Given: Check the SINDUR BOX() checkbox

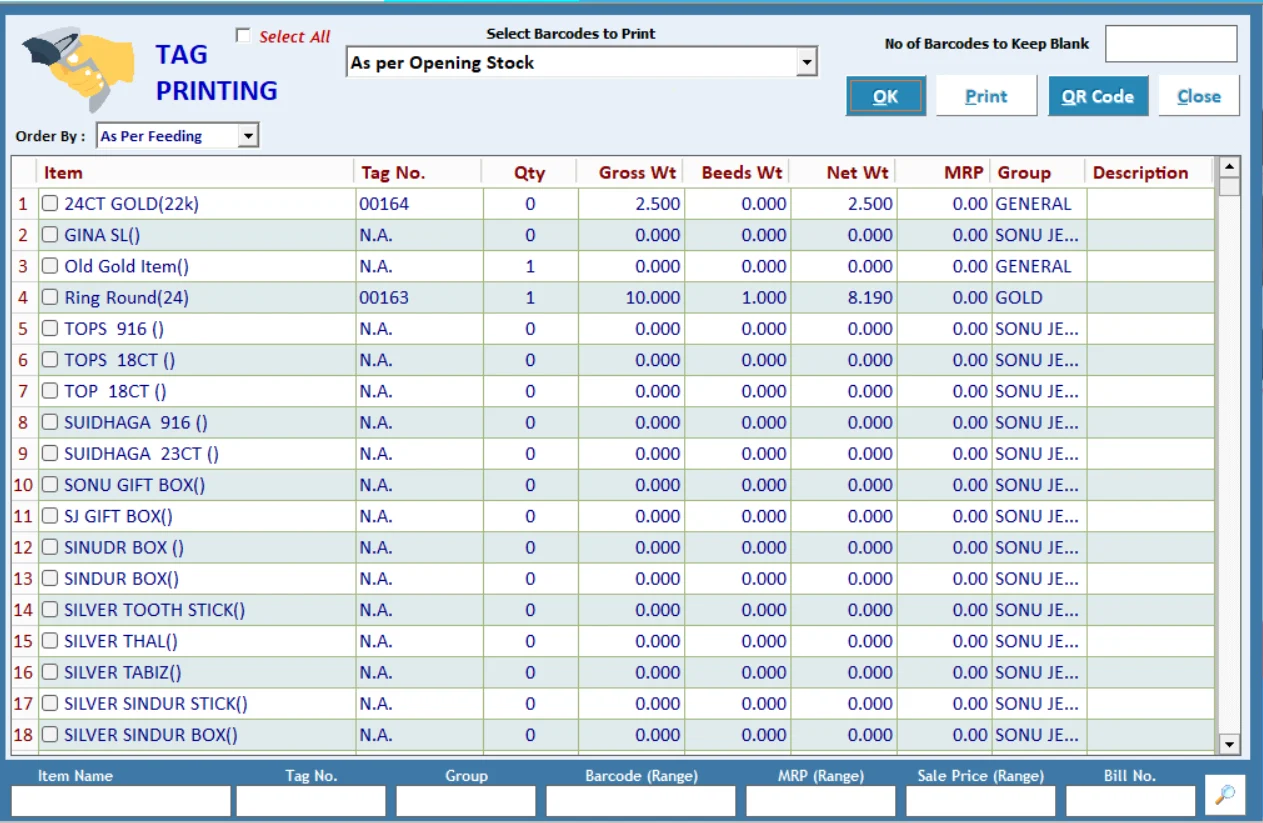Looking at the screenshot, I should 50,579.
